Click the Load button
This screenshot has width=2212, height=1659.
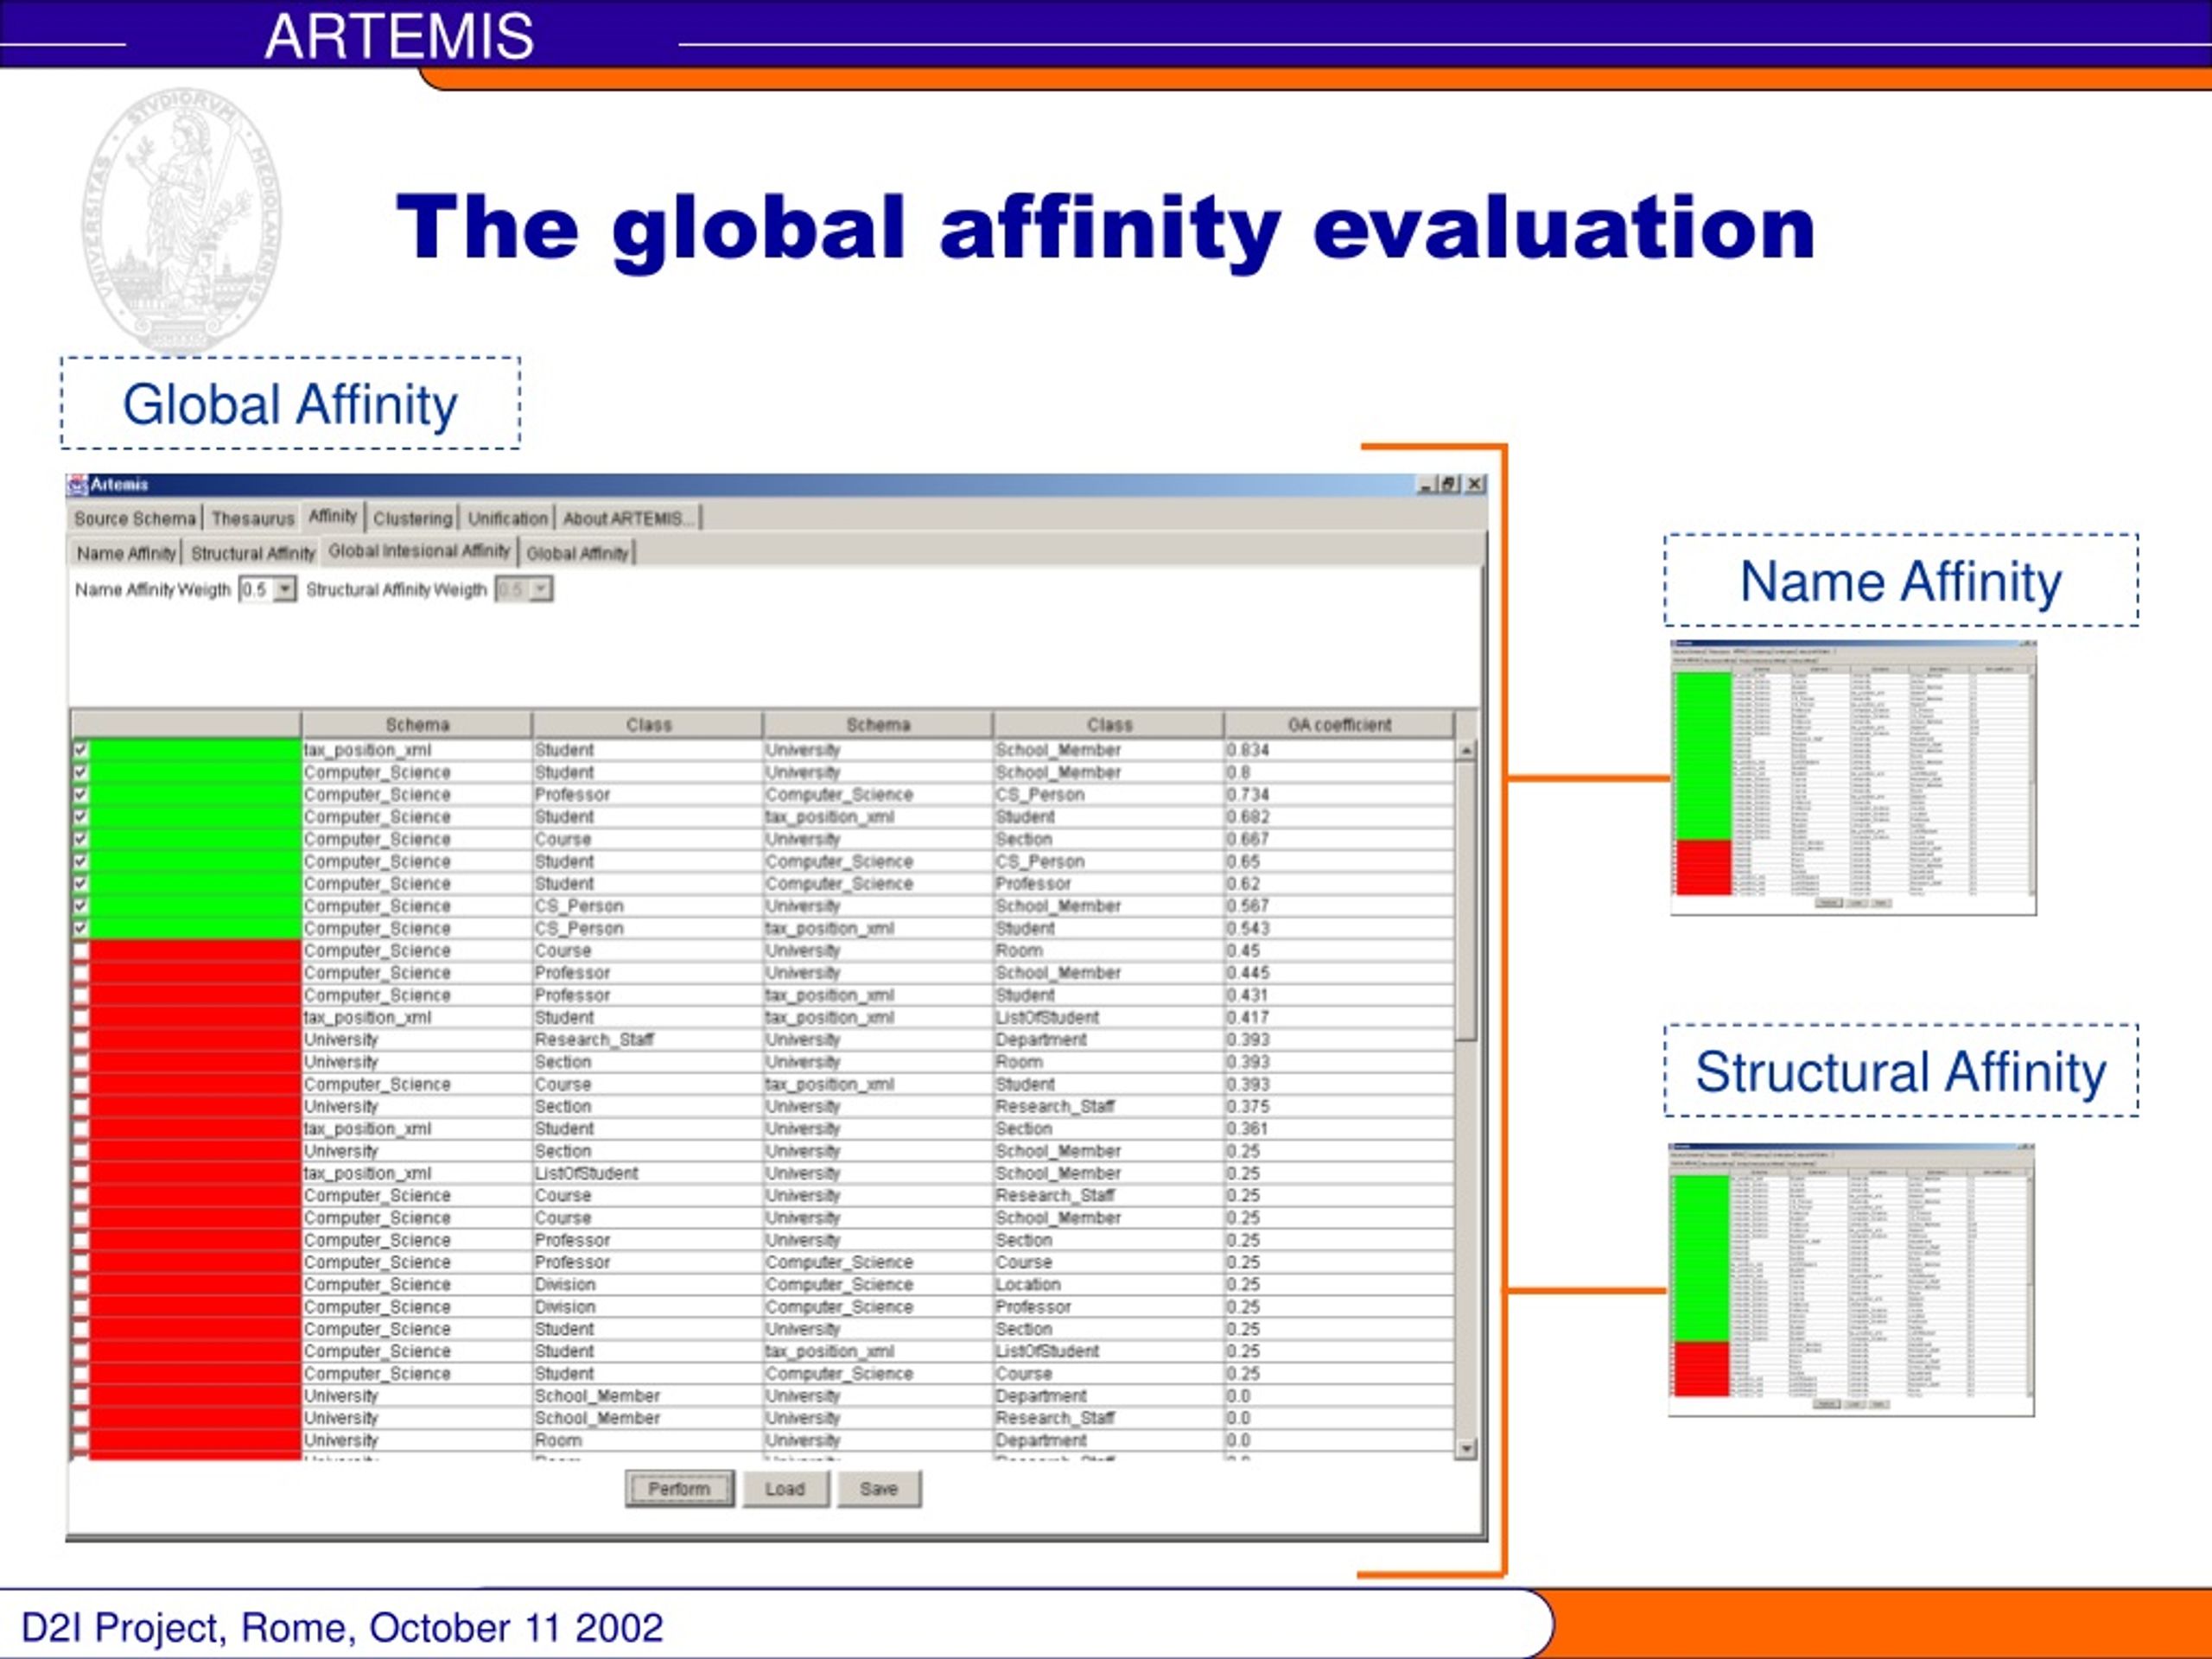786,1489
